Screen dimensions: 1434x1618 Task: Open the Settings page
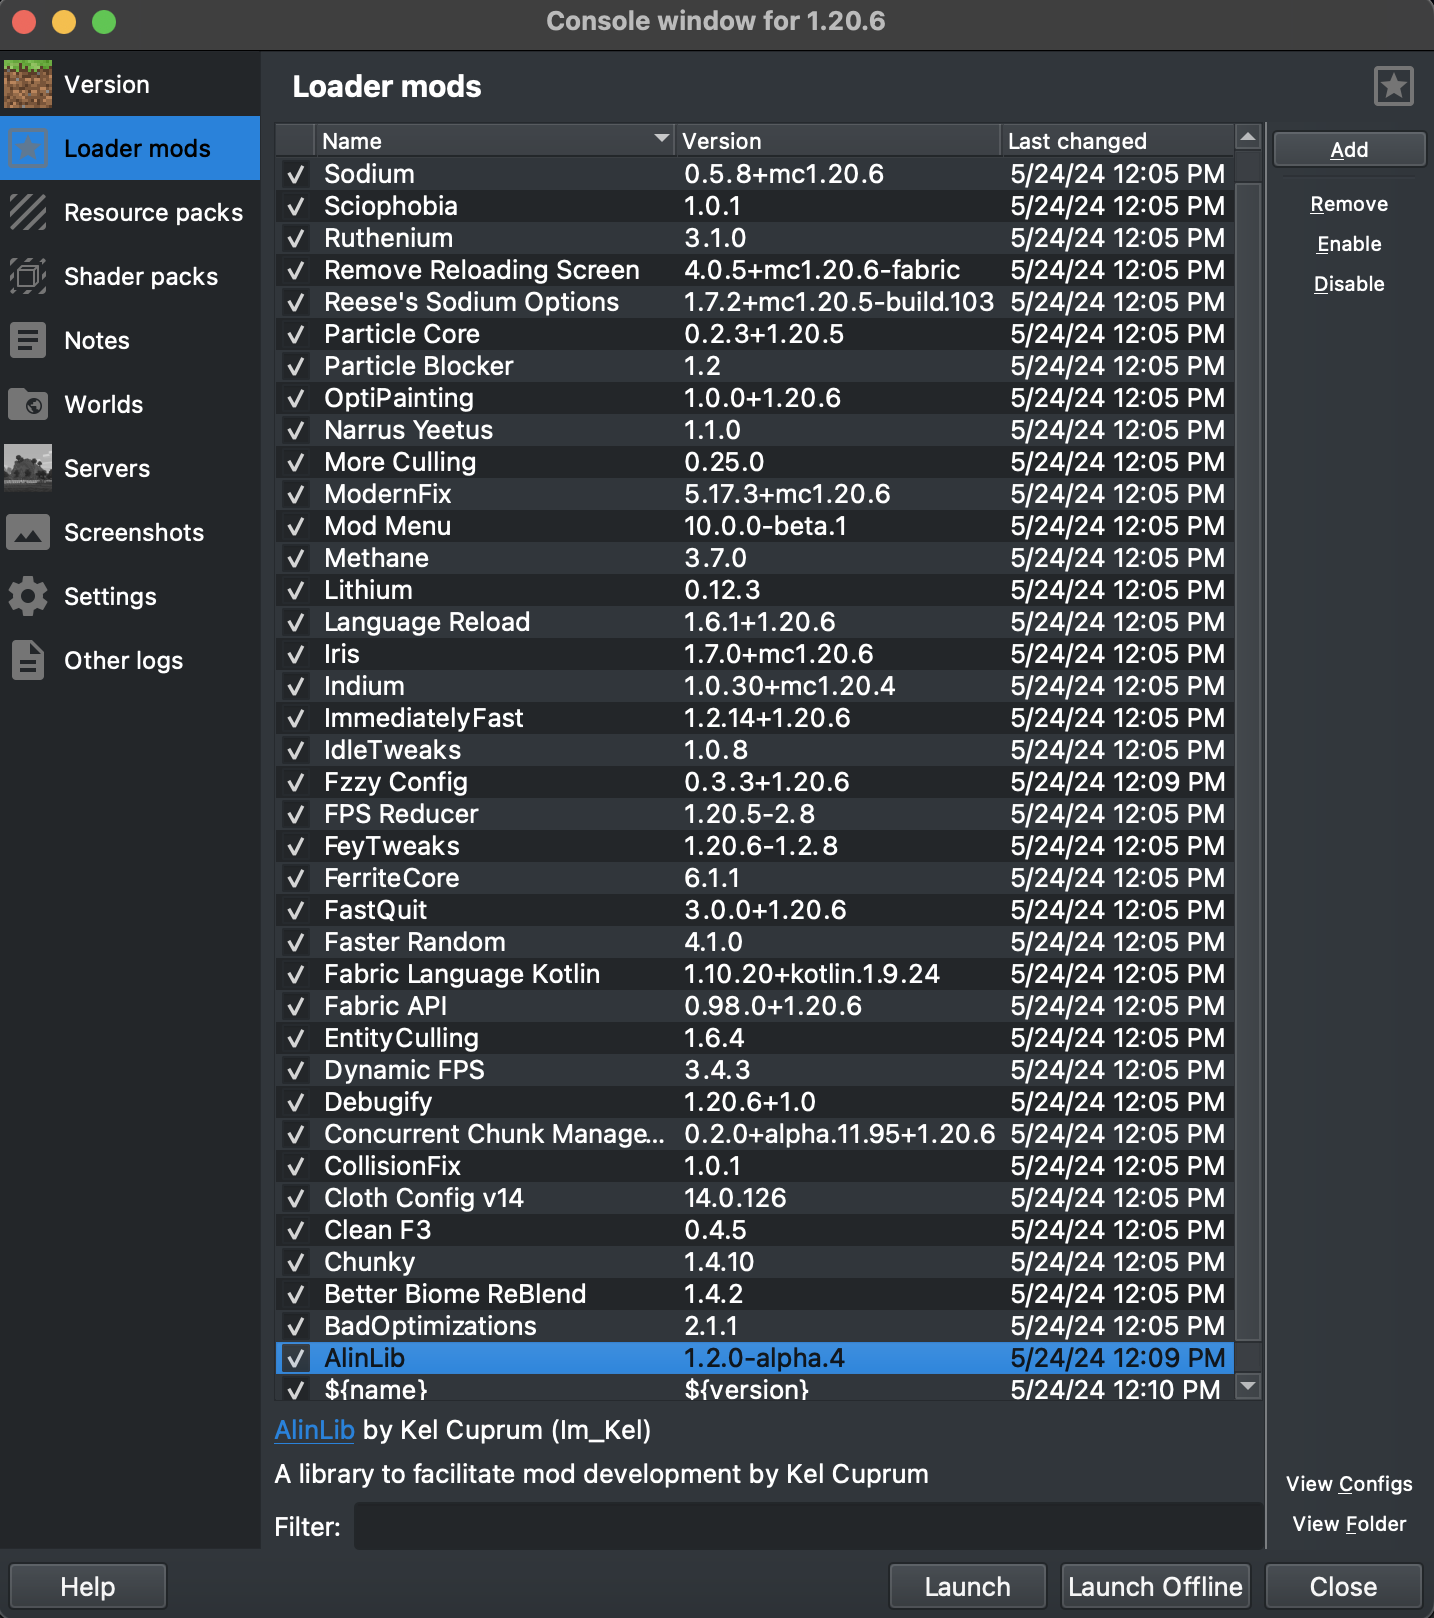coord(130,596)
